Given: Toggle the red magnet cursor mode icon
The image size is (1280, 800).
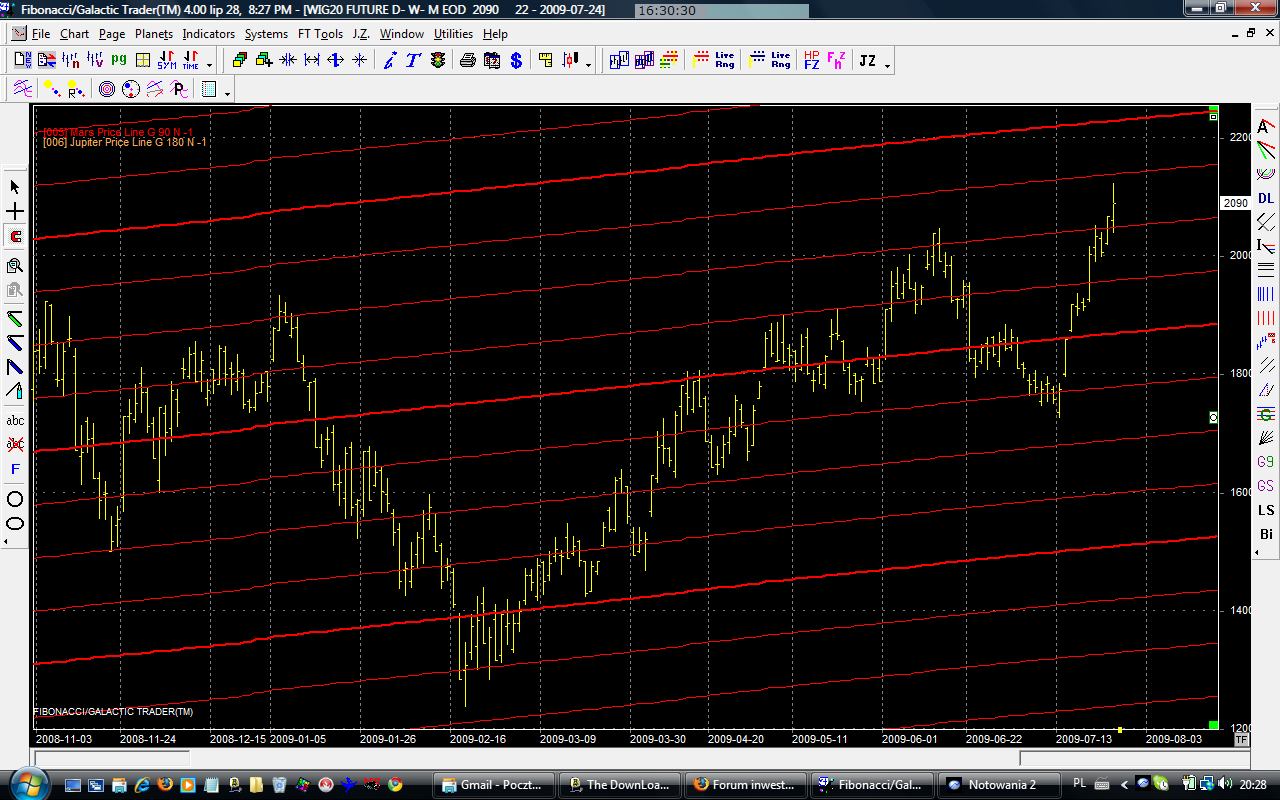Looking at the screenshot, I should (15, 237).
